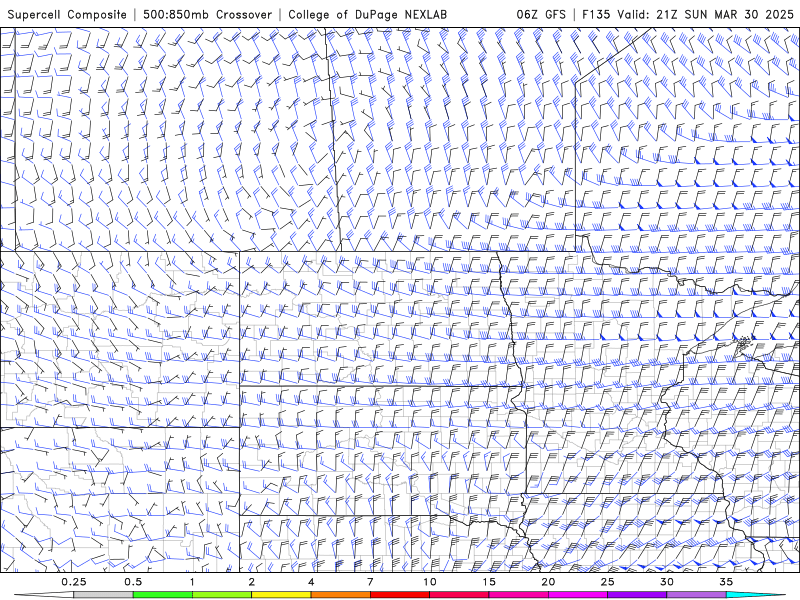Screen dimensions: 800x600
Task: Click the light purple 30–35 color bar segment
Action: (696, 595)
